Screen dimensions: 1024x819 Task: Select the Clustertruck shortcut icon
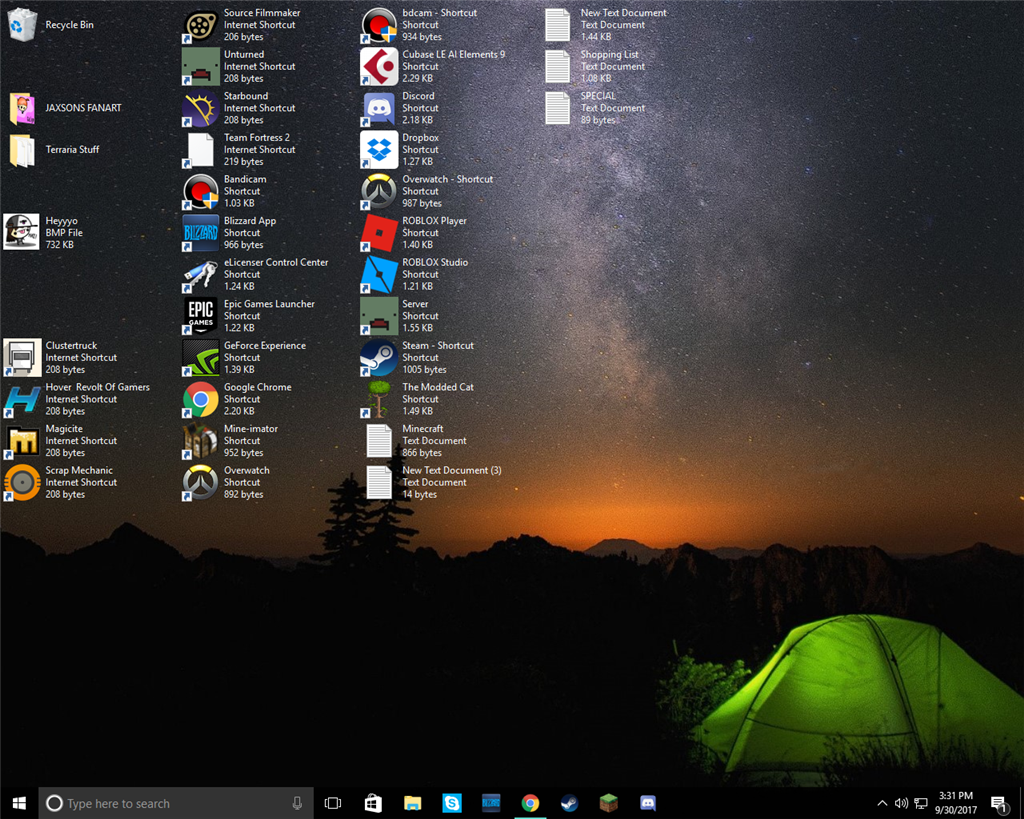[22, 357]
